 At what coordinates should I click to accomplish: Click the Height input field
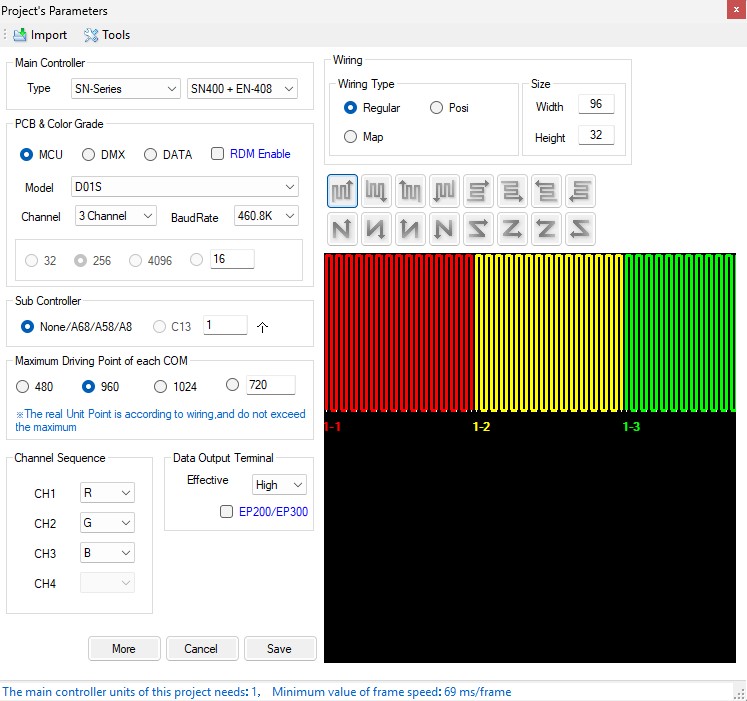tap(596, 135)
